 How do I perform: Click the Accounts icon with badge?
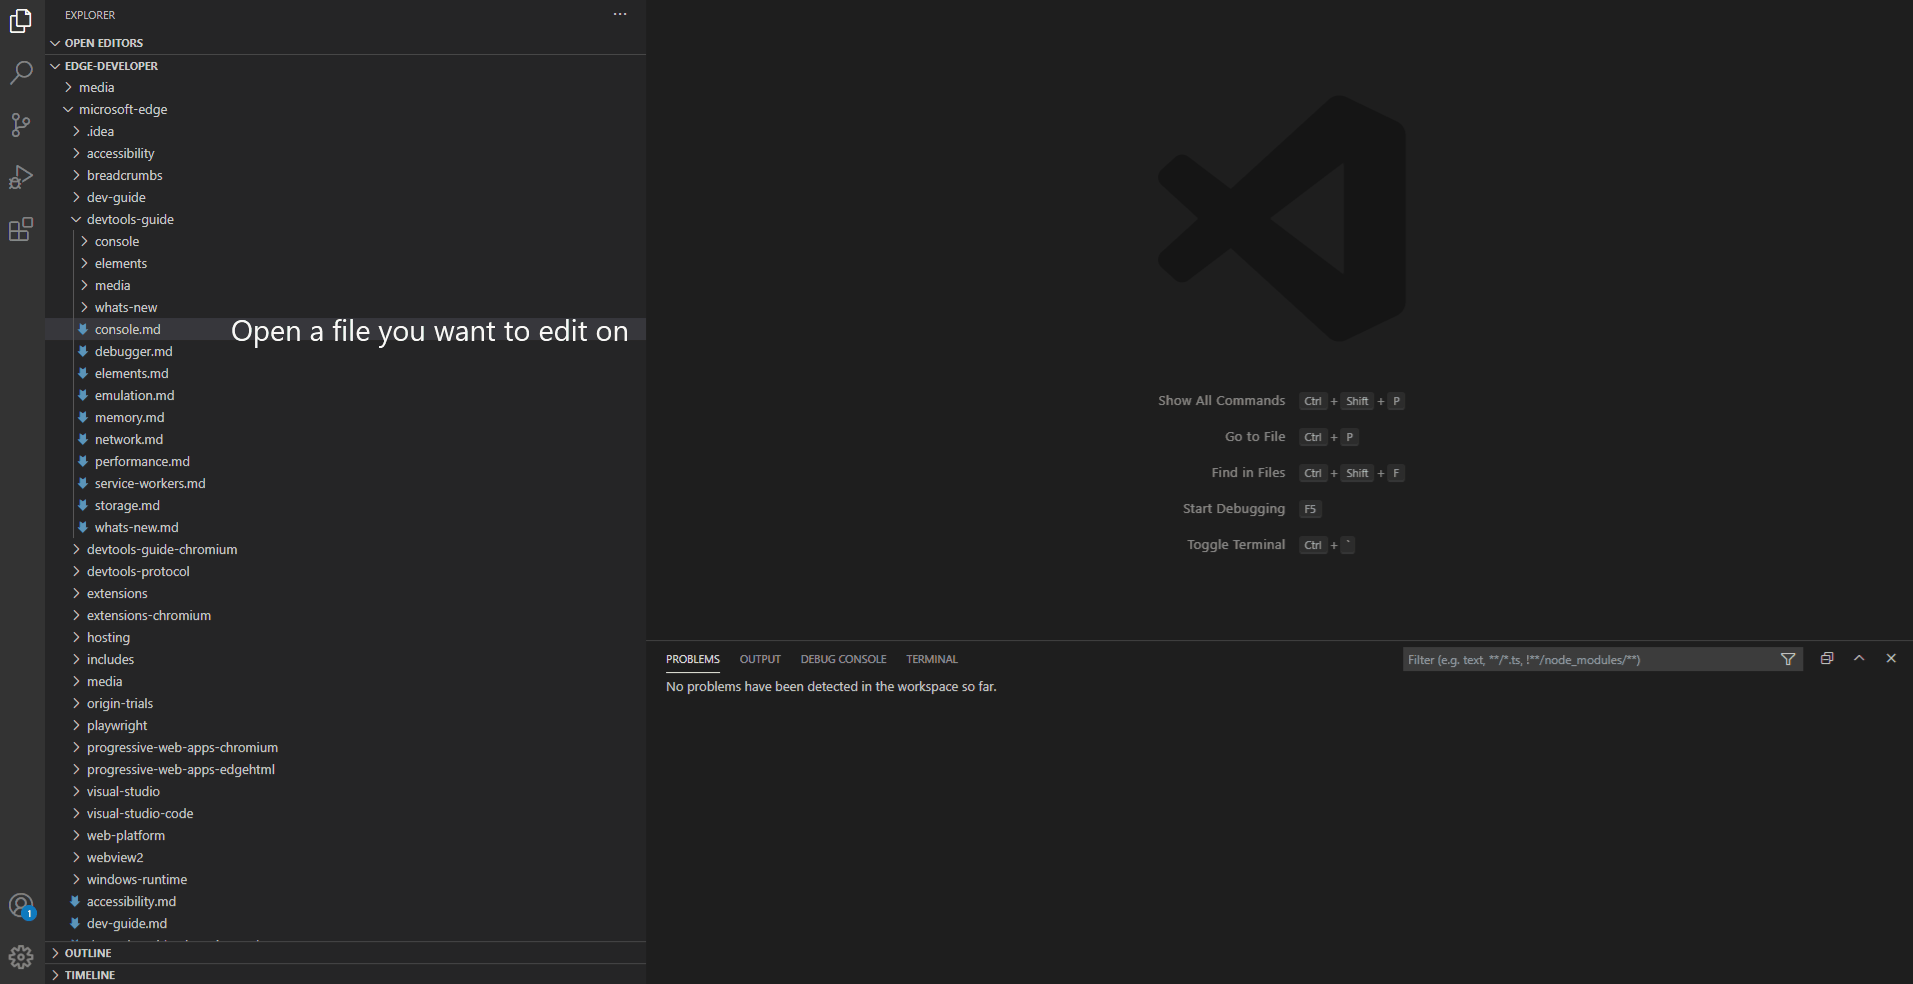pyautogui.click(x=21, y=906)
